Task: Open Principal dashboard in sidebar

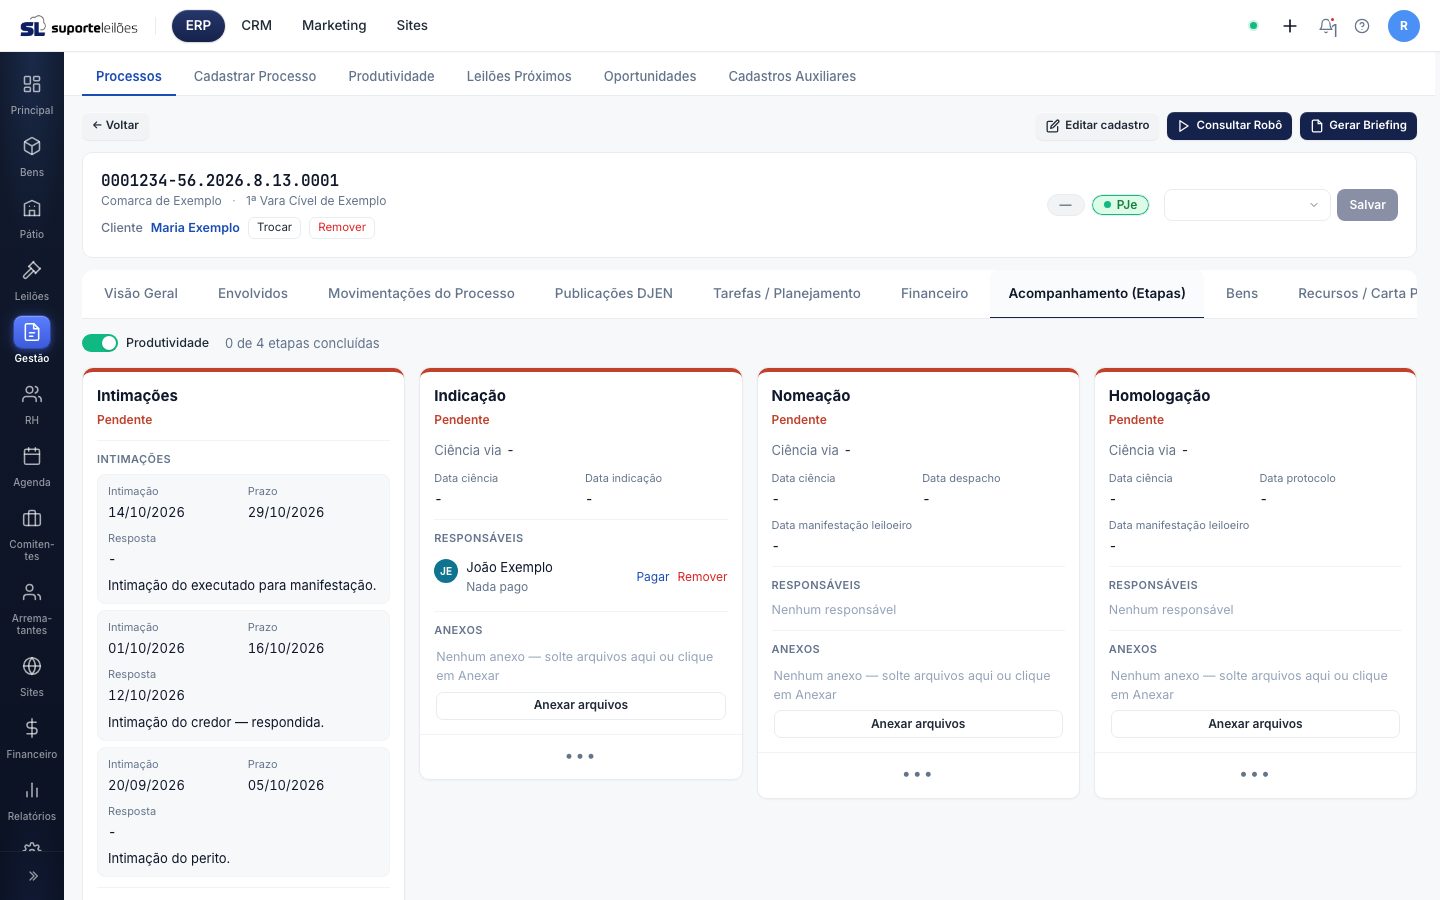Action: tap(32, 95)
